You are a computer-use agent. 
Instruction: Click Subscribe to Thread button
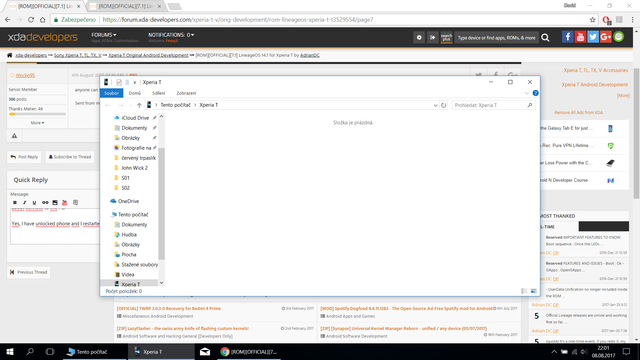click(x=70, y=157)
